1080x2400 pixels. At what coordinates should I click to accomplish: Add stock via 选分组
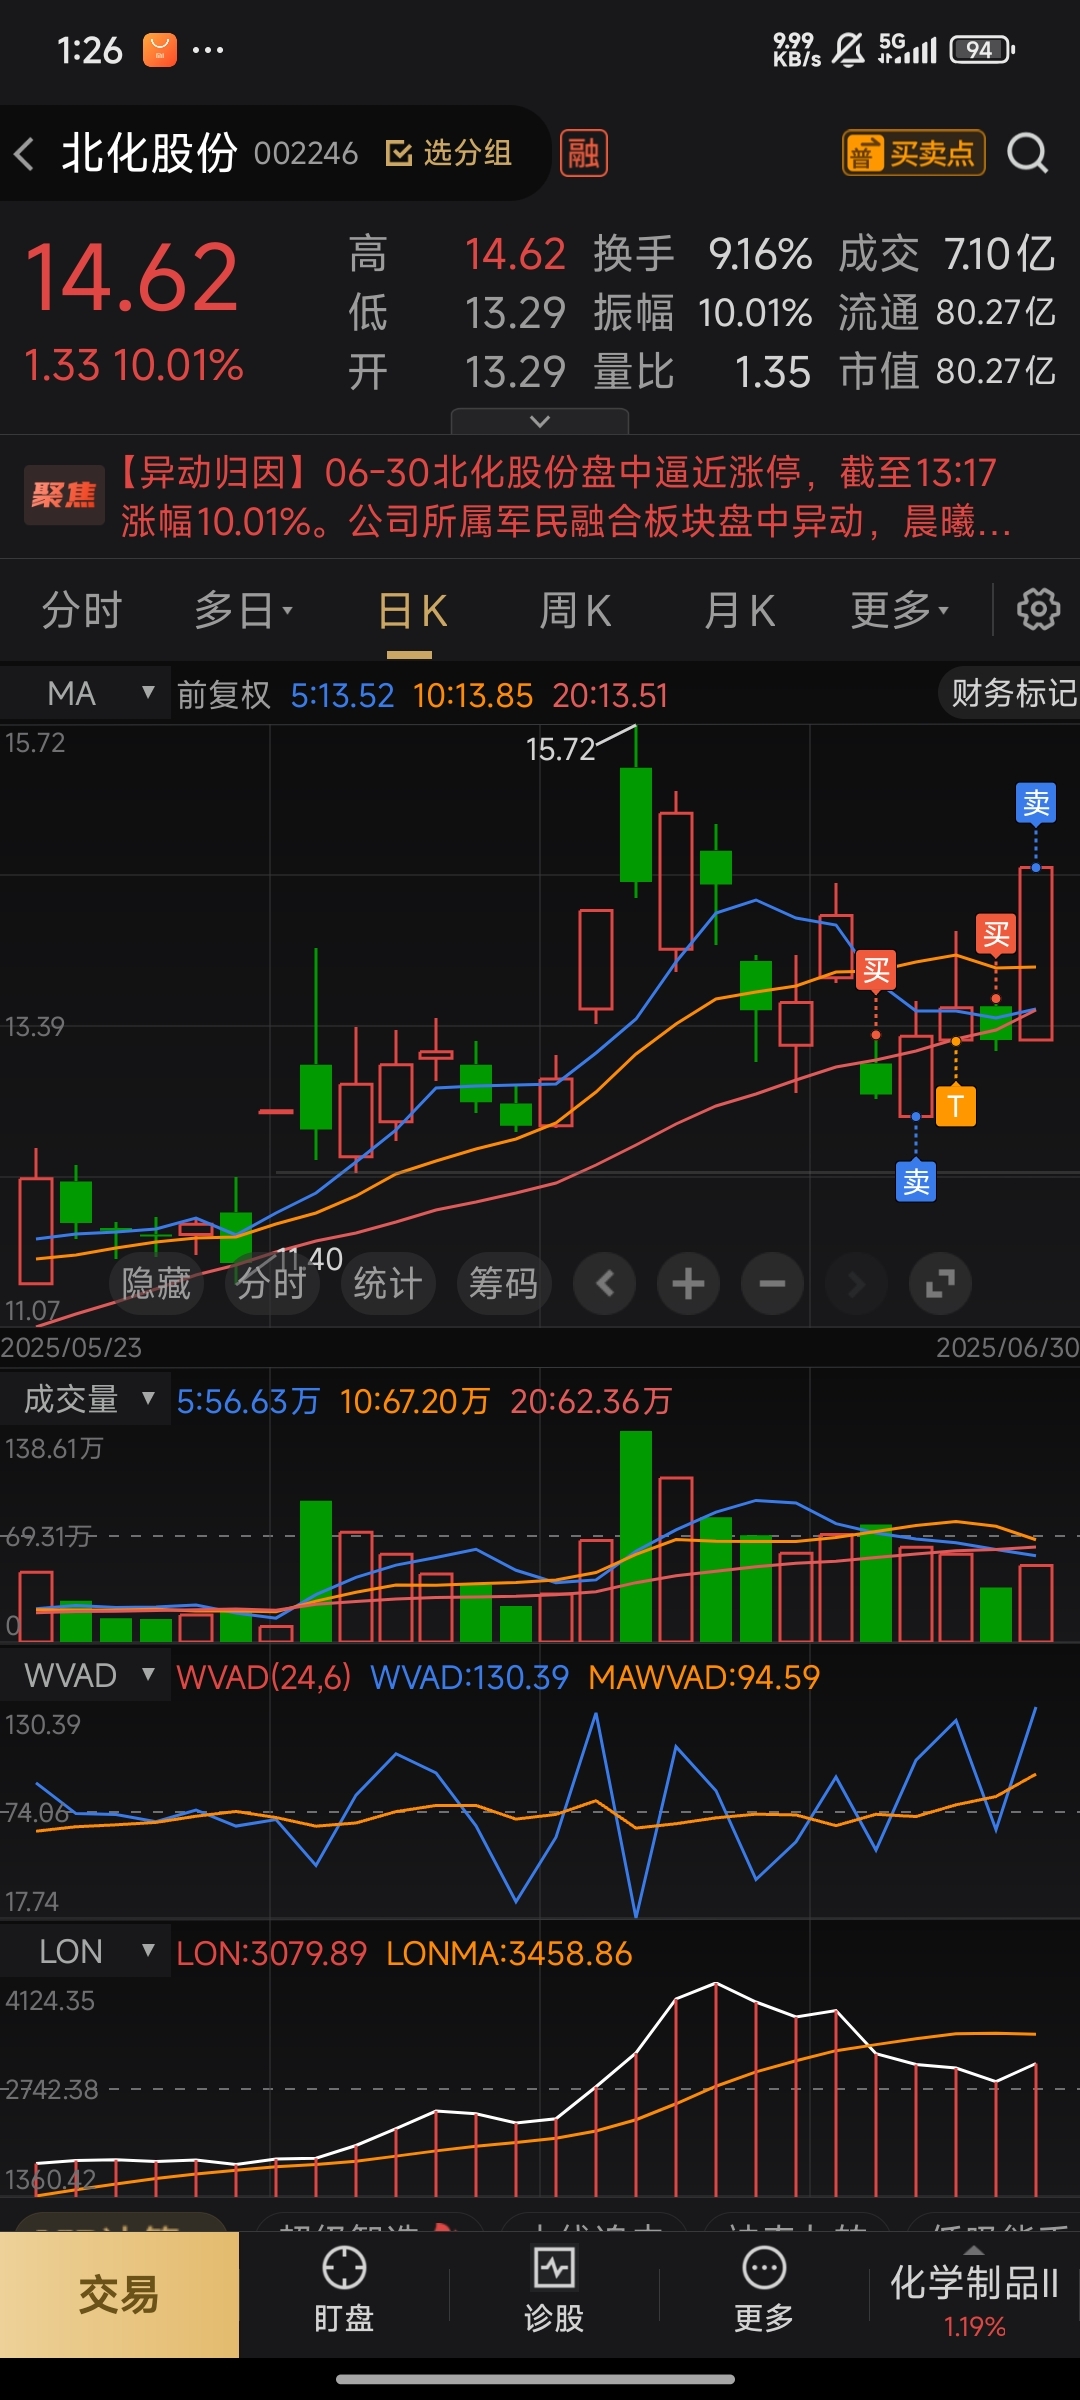pyautogui.click(x=449, y=153)
